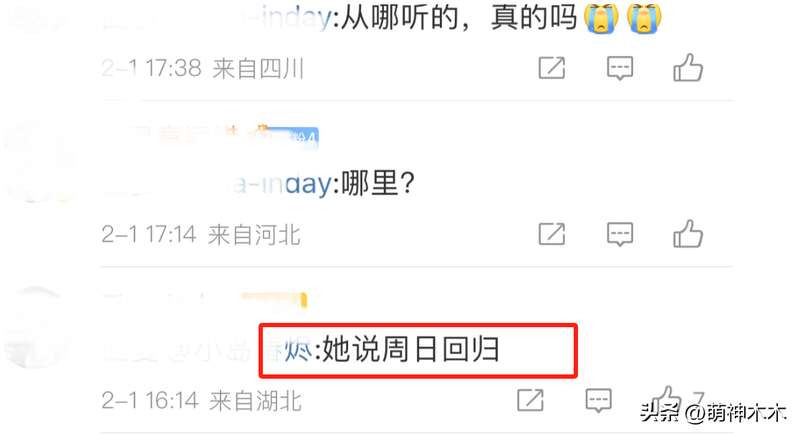This screenshot has width=800, height=436.
Task: View the avatar of the 湖北 commenter
Action: [33, 327]
